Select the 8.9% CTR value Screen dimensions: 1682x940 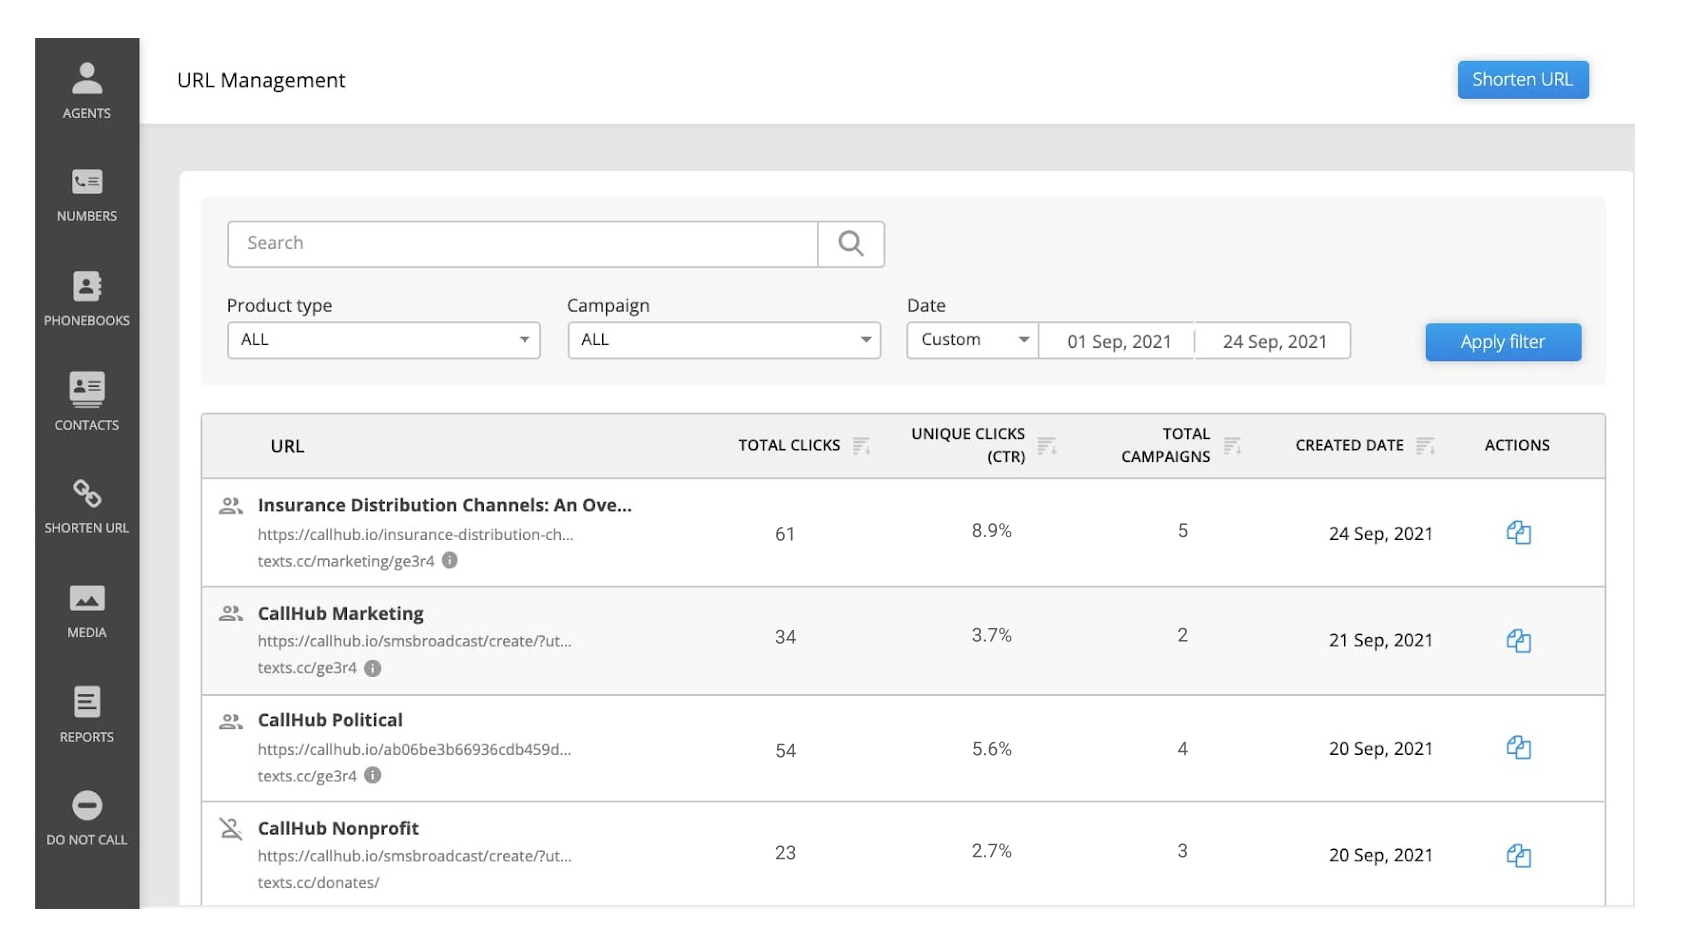pos(992,530)
